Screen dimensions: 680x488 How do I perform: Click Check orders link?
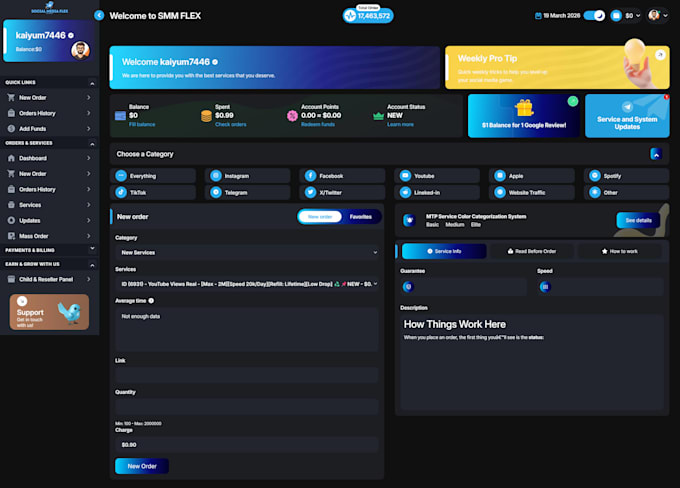point(230,124)
